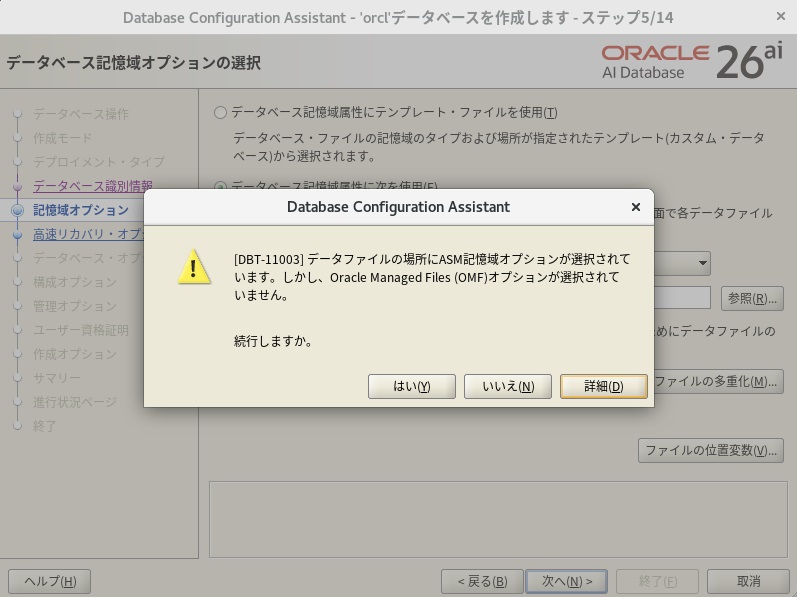The height and width of the screenshot is (597, 797).
Task: Expand the storage type dropdown arrow
Action: coord(702,263)
